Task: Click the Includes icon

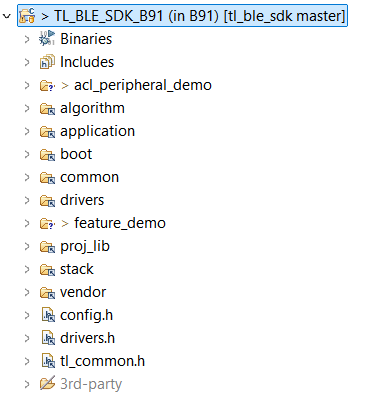Action: (x=47, y=62)
